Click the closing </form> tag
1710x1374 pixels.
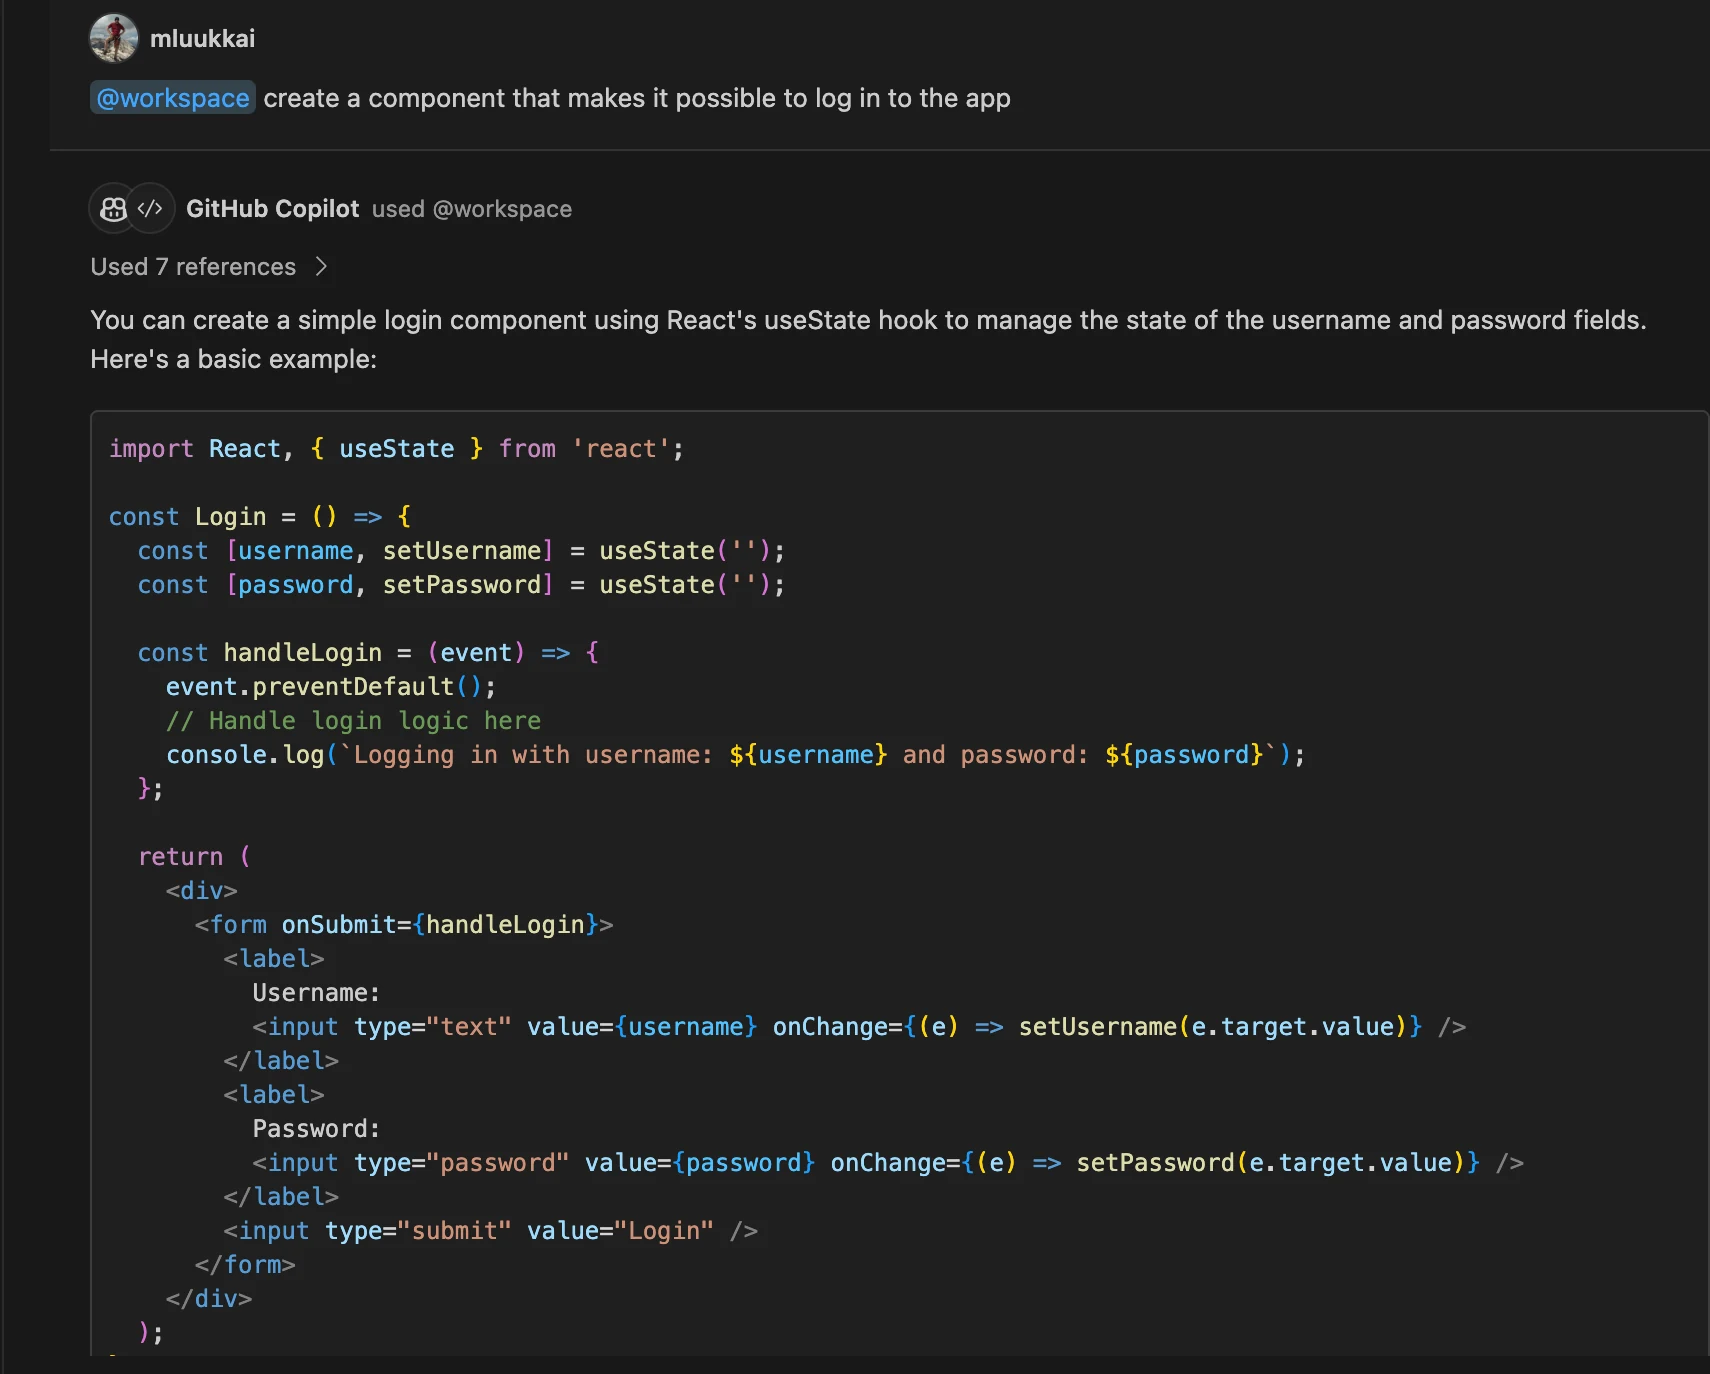[245, 1265]
